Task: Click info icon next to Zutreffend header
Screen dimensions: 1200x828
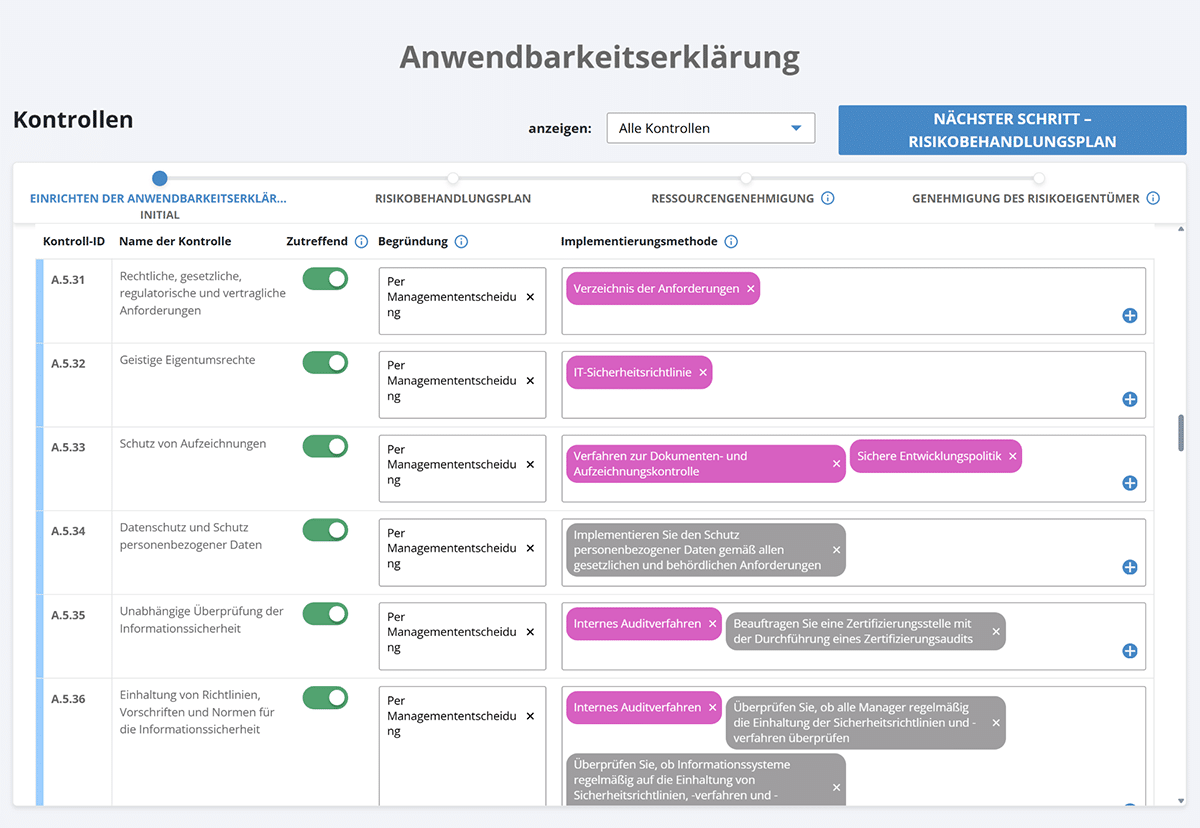Action: pos(362,242)
